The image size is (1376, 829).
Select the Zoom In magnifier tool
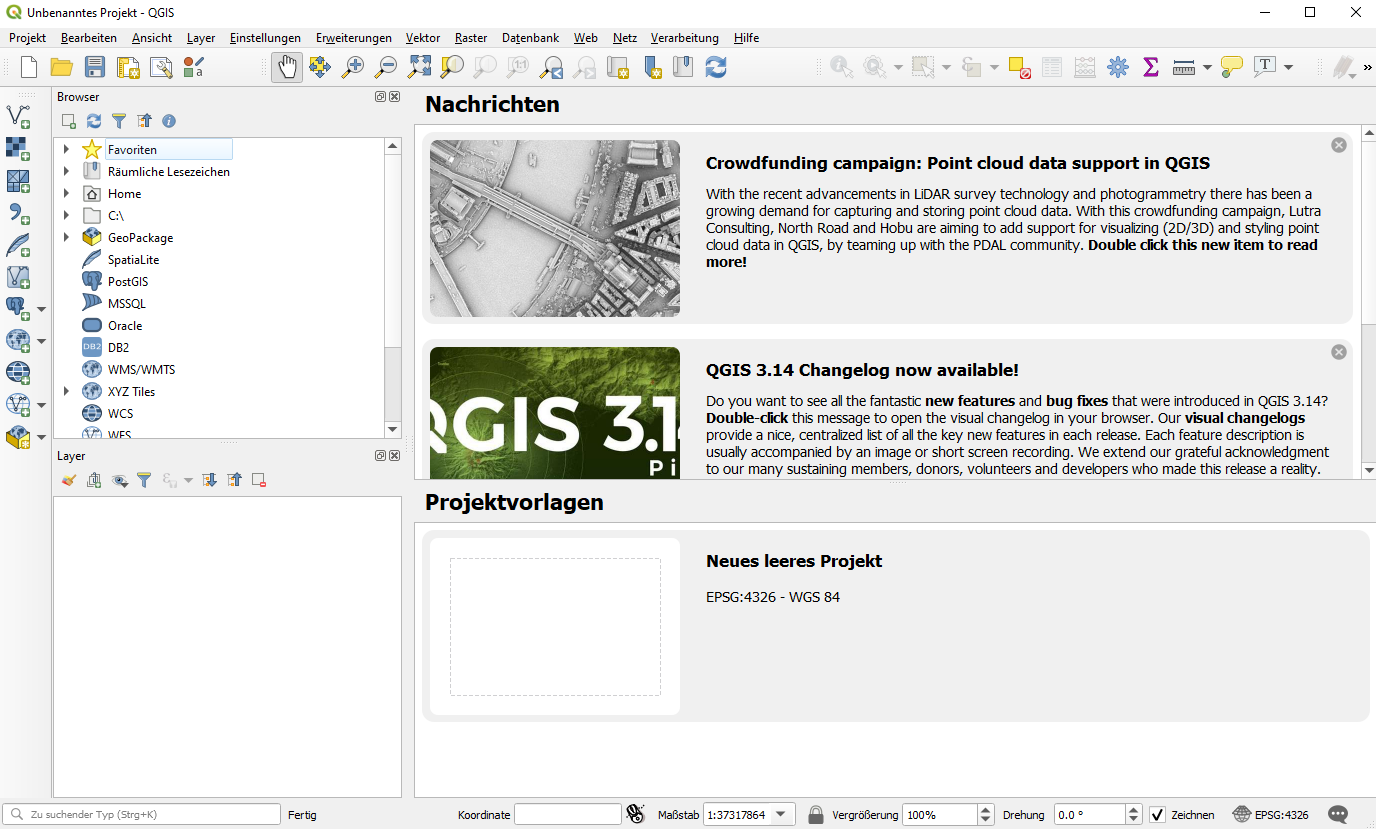pyautogui.click(x=353, y=67)
